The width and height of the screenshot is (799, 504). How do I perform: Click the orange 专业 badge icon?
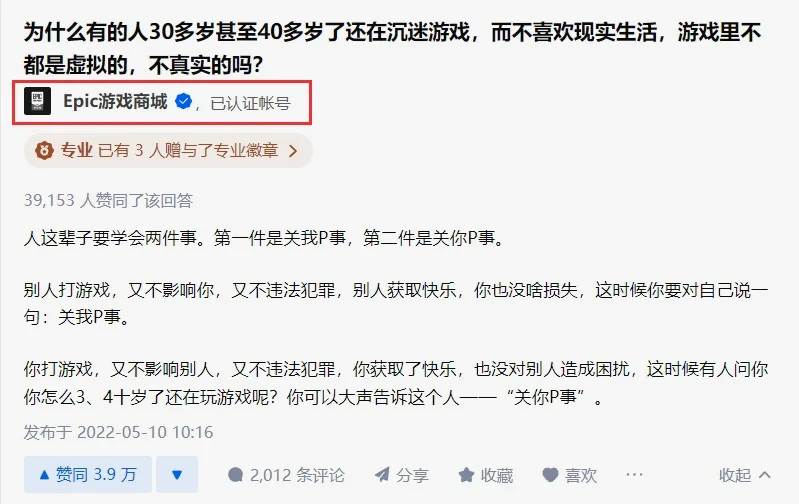tap(44, 150)
